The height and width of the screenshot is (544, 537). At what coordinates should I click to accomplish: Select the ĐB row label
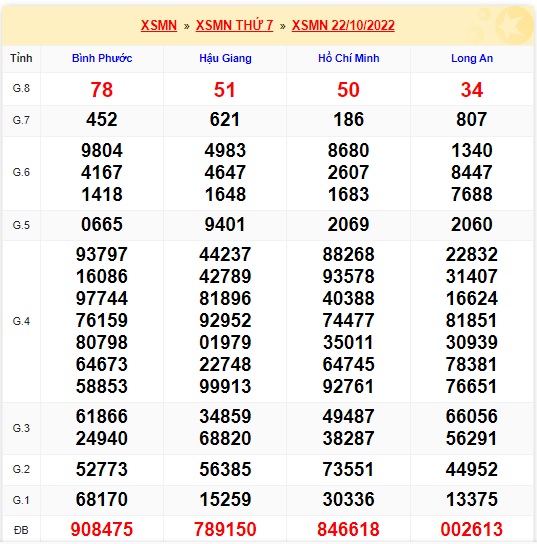coord(21,530)
